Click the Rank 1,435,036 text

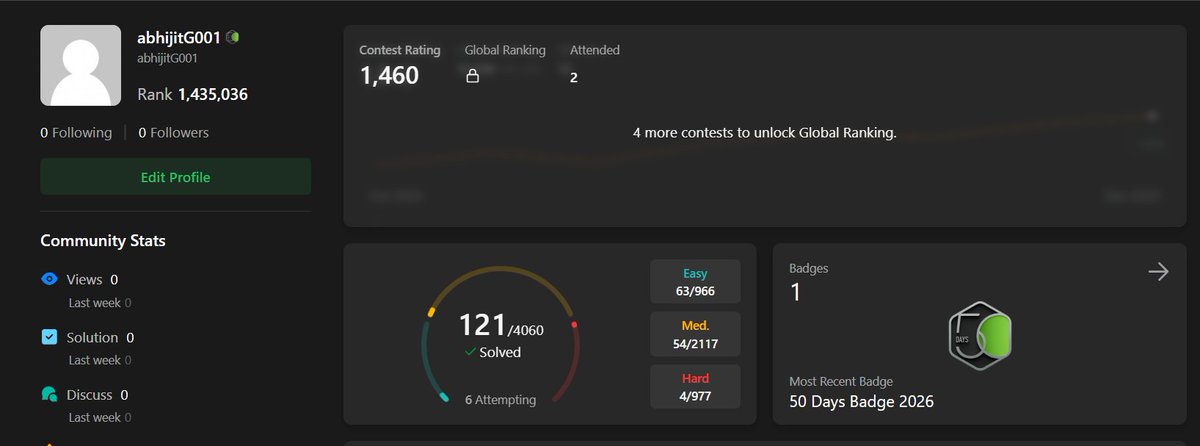[x=193, y=95]
